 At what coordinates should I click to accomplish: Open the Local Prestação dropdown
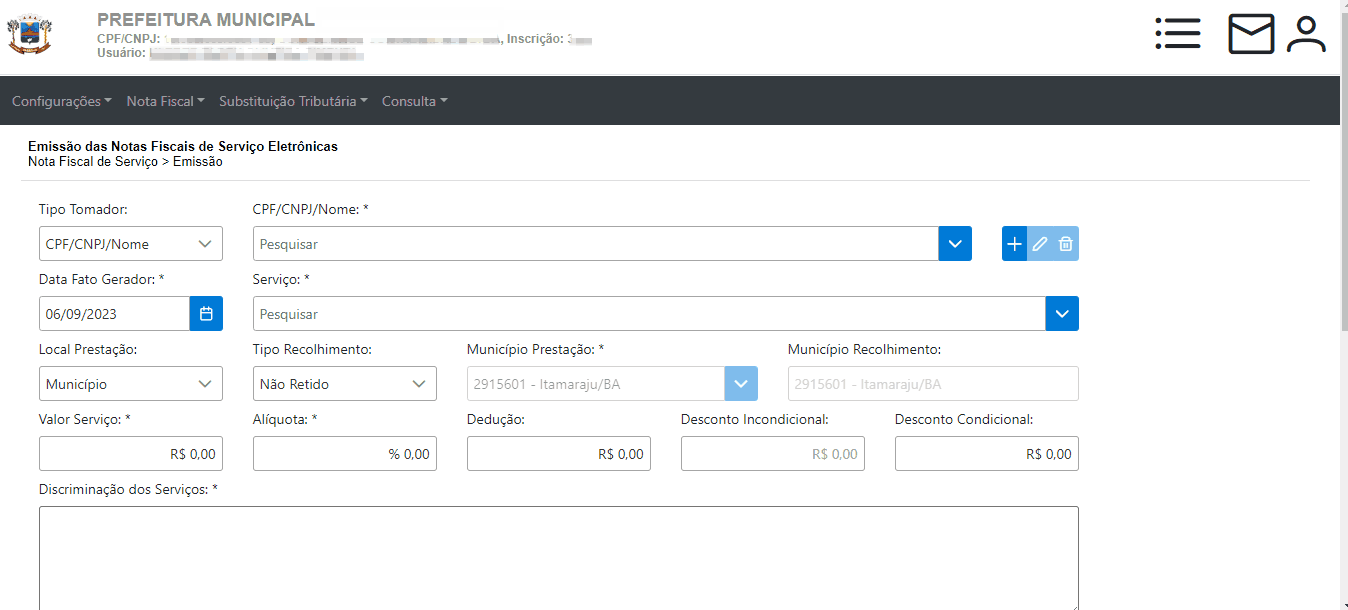click(131, 384)
